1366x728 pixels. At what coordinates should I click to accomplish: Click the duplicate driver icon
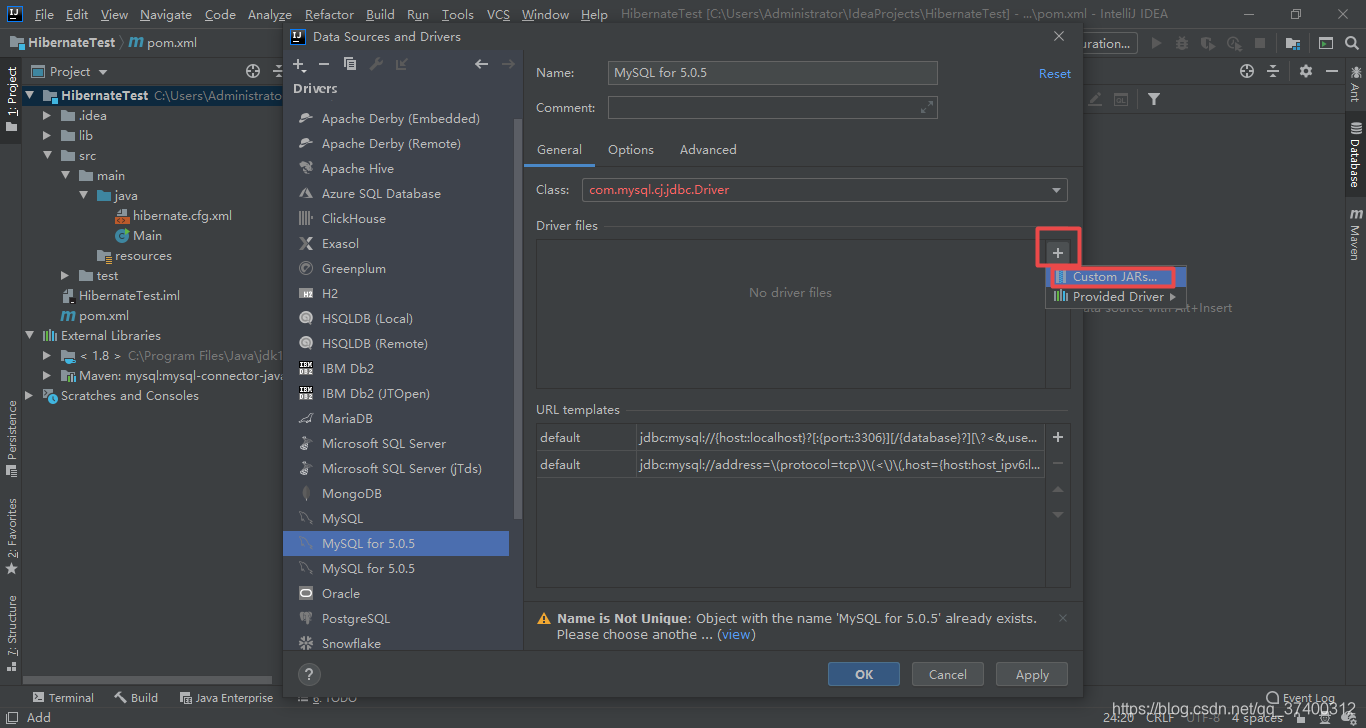click(349, 64)
